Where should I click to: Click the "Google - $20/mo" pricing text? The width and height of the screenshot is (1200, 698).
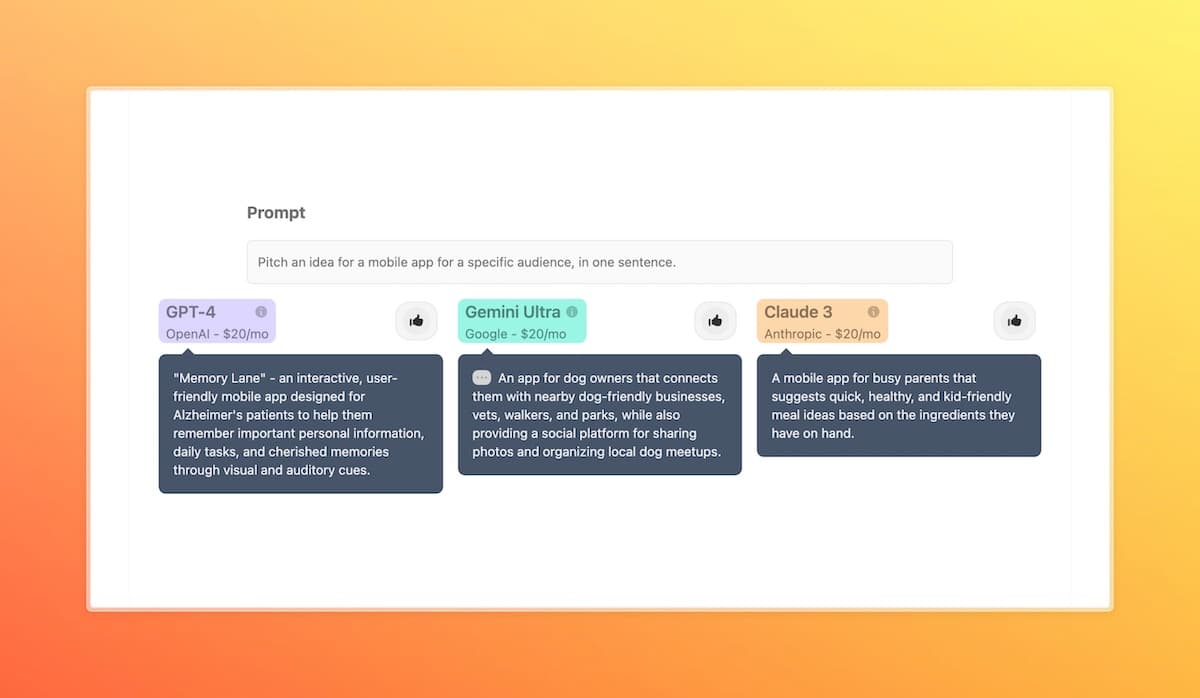[x=516, y=334]
